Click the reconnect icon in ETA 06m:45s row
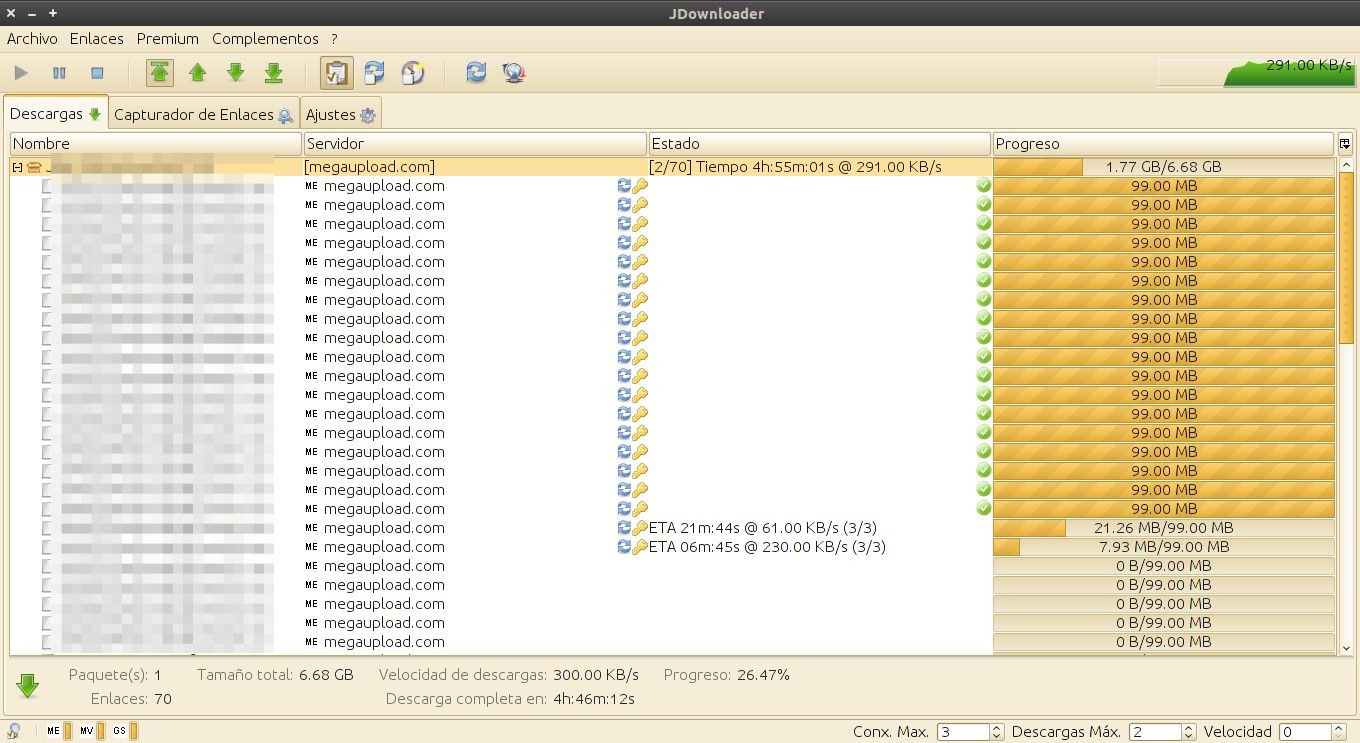The height and width of the screenshot is (743, 1360). click(624, 547)
